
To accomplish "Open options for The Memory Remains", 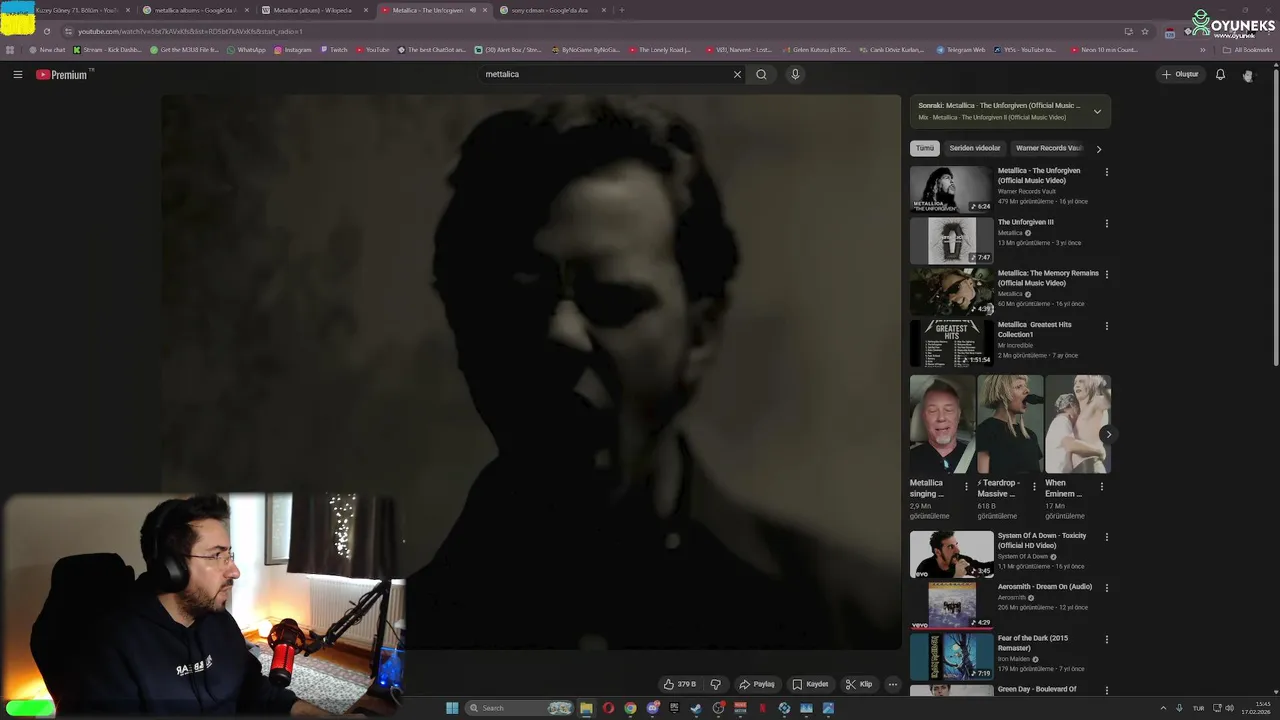I will pyautogui.click(x=1106, y=274).
